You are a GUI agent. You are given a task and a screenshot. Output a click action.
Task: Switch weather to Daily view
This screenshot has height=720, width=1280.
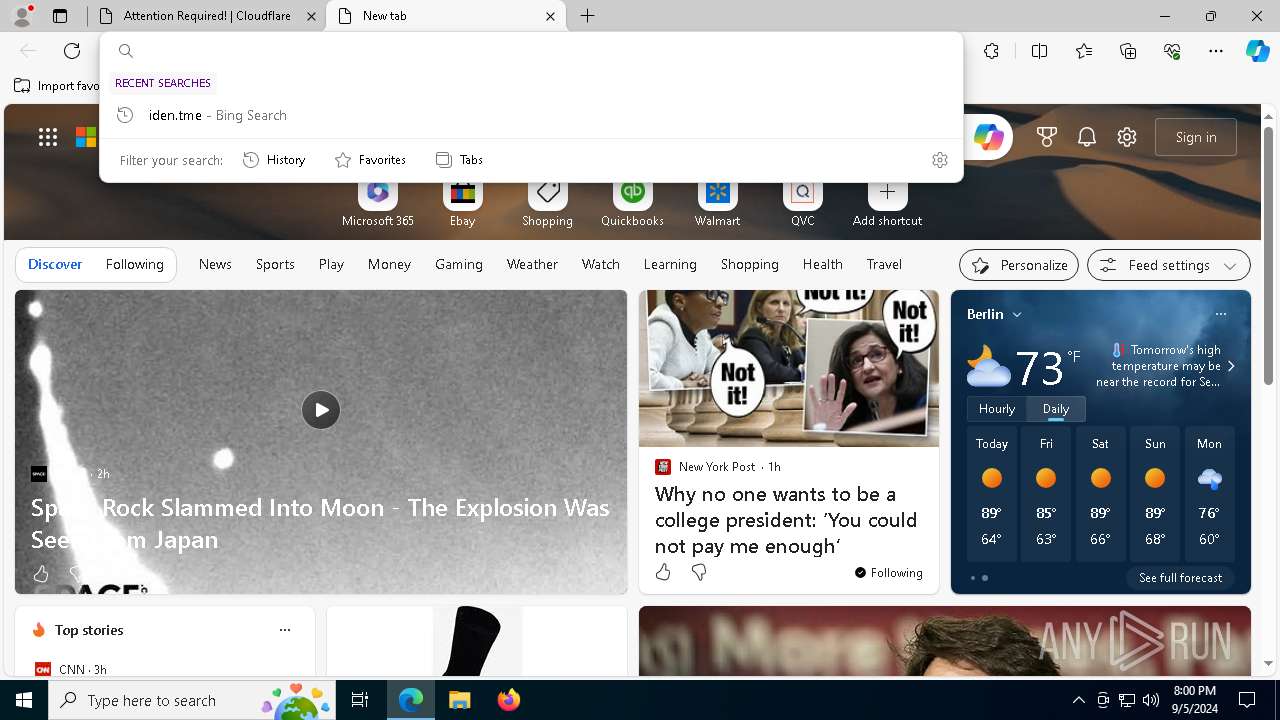[x=1056, y=409]
